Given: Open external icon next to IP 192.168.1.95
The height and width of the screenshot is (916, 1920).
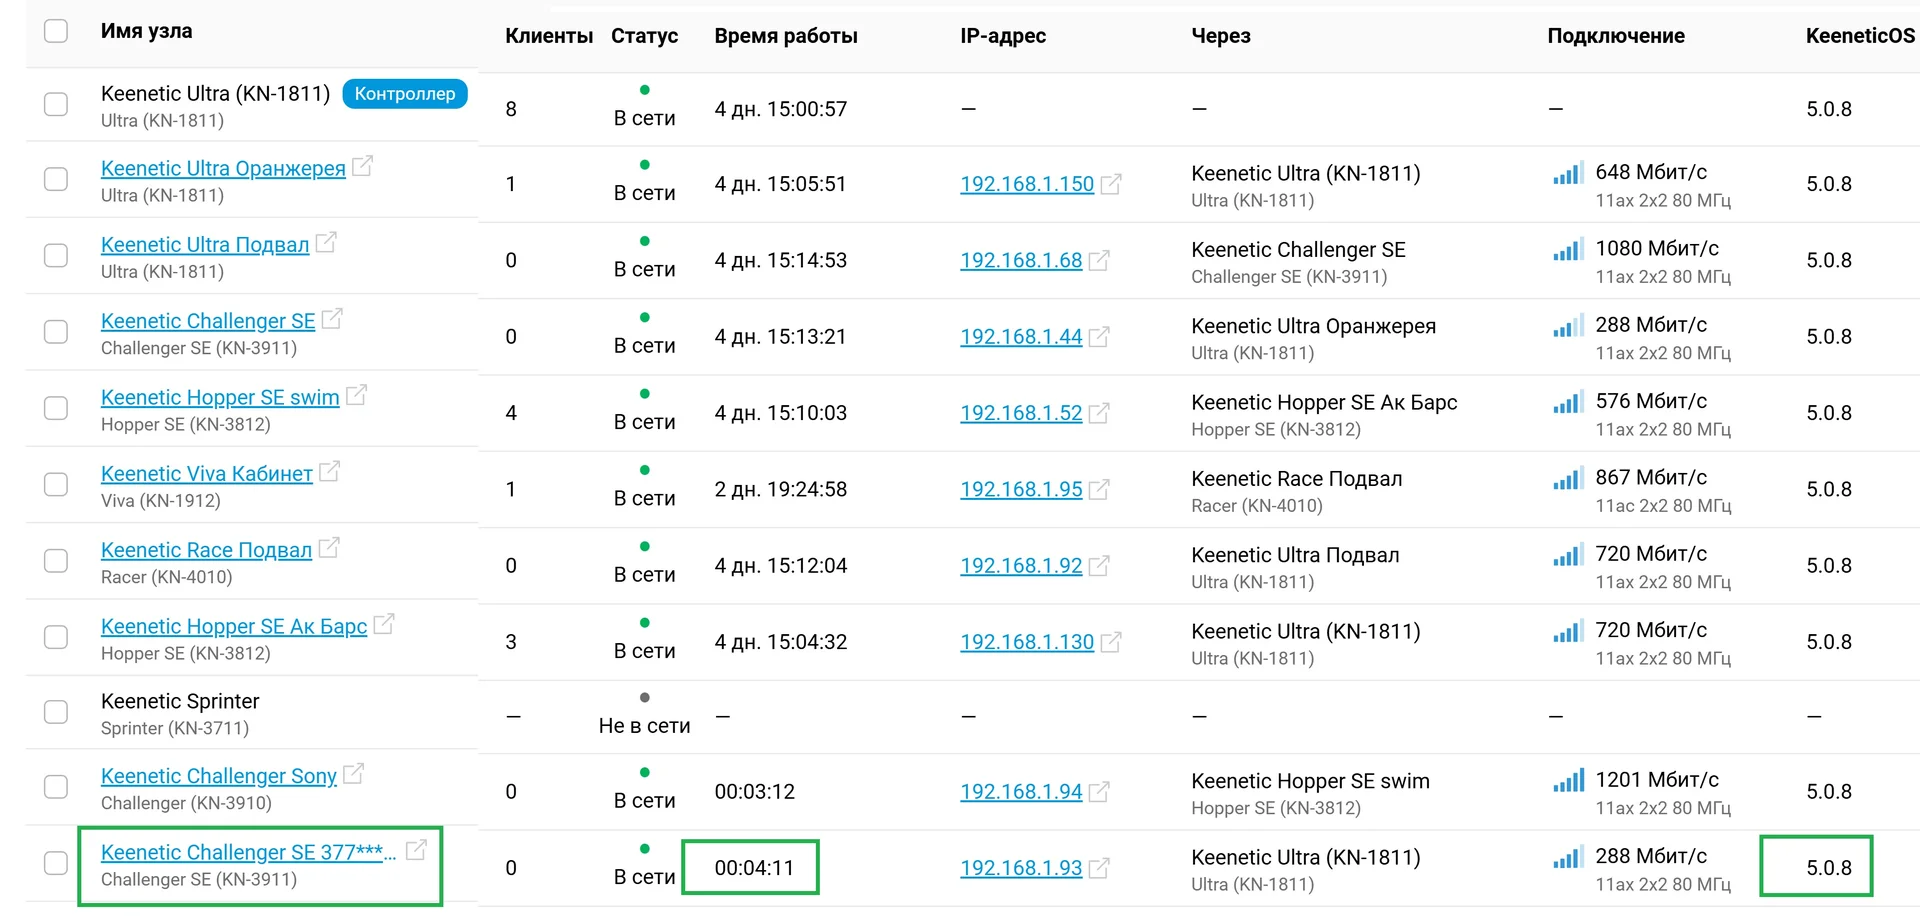Looking at the screenshot, I should [1099, 489].
